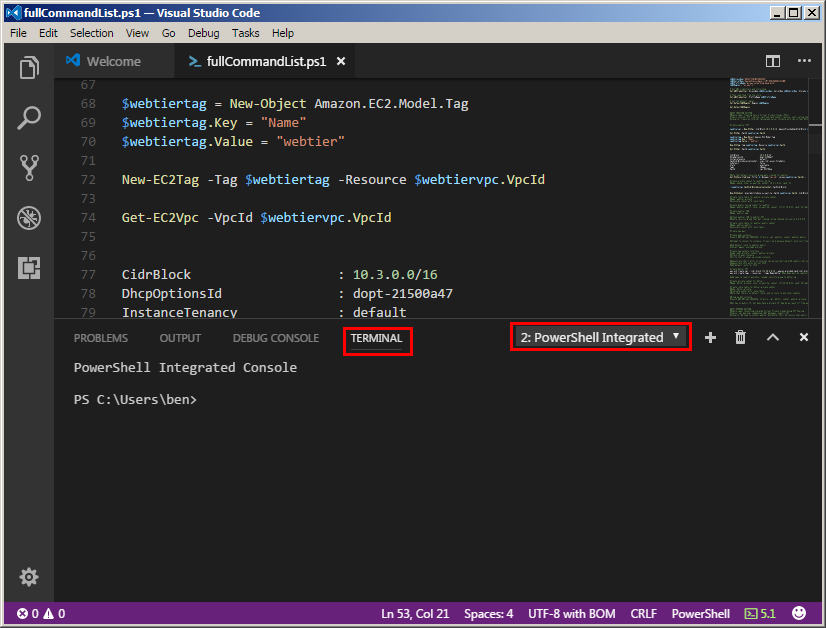Switch to the Problems panel tab
The height and width of the screenshot is (628, 826).
(101, 338)
